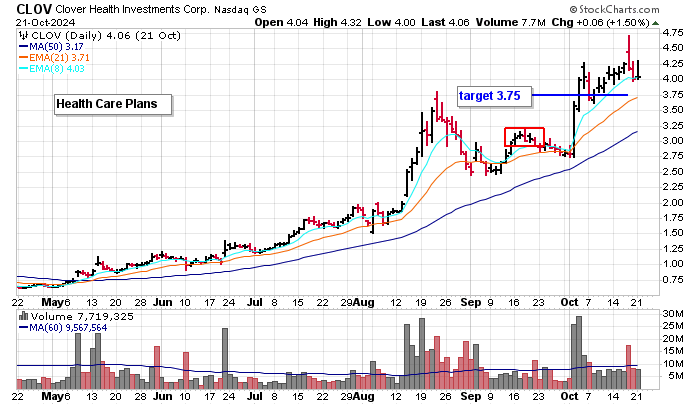Click the 25M volume axis label
Screen dimensions: 700x405
point(673,326)
